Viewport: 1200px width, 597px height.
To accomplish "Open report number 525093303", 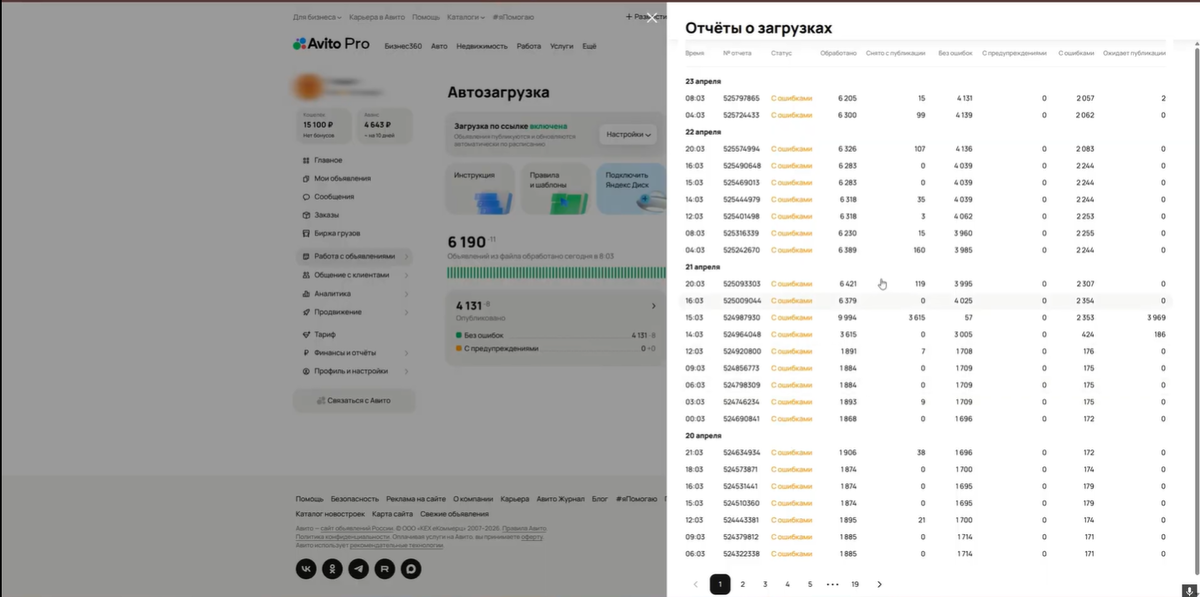I will (741, 284).
